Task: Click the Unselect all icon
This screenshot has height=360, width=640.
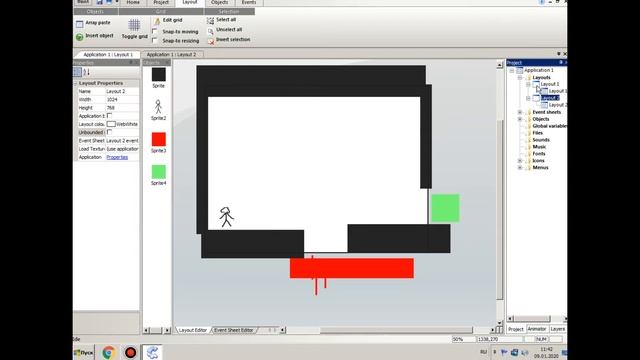Action: (x=210, y=30)
